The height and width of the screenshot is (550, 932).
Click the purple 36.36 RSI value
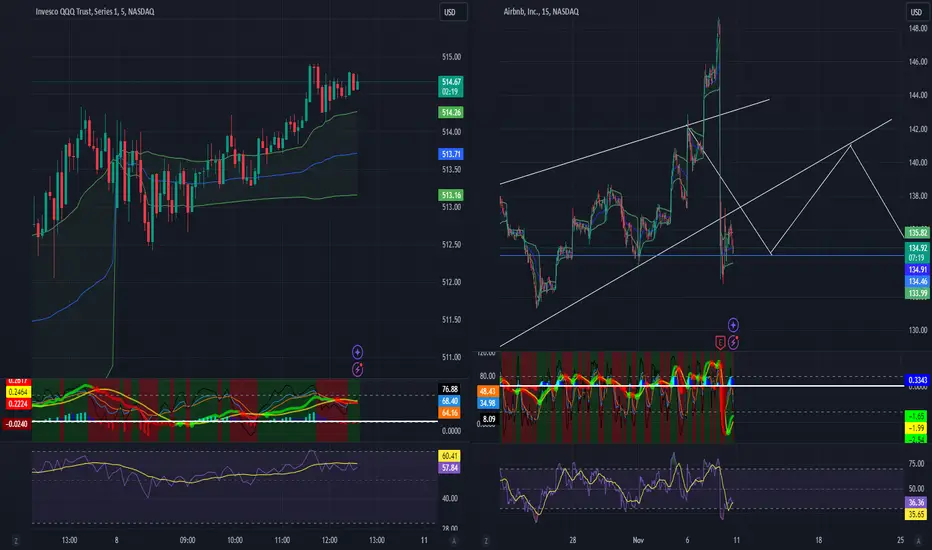pos(917,502)
